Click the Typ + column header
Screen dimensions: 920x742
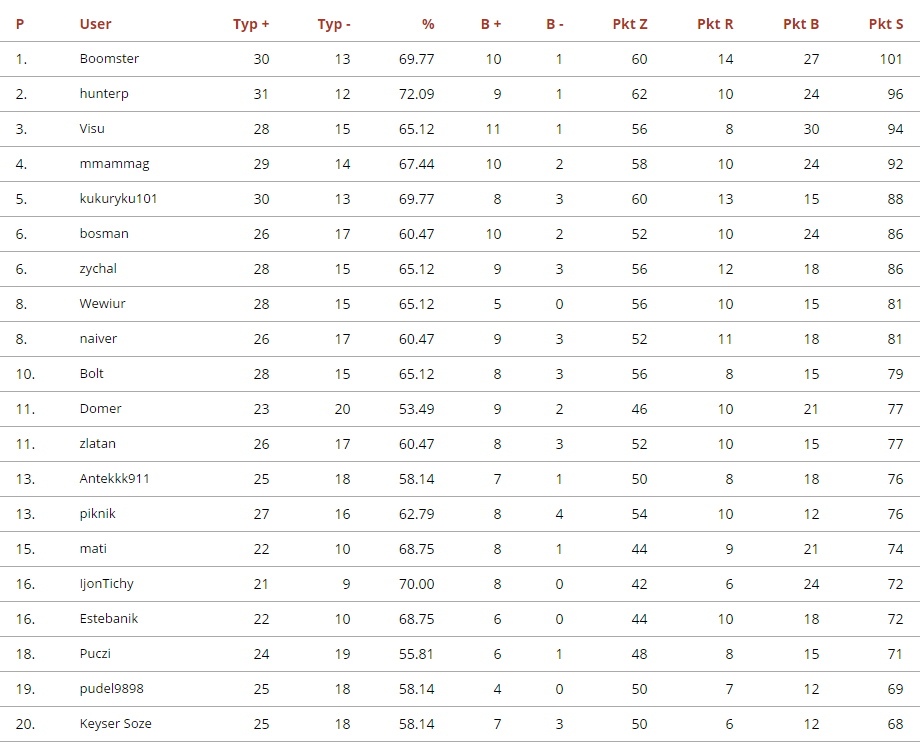[x=251, y=24]
